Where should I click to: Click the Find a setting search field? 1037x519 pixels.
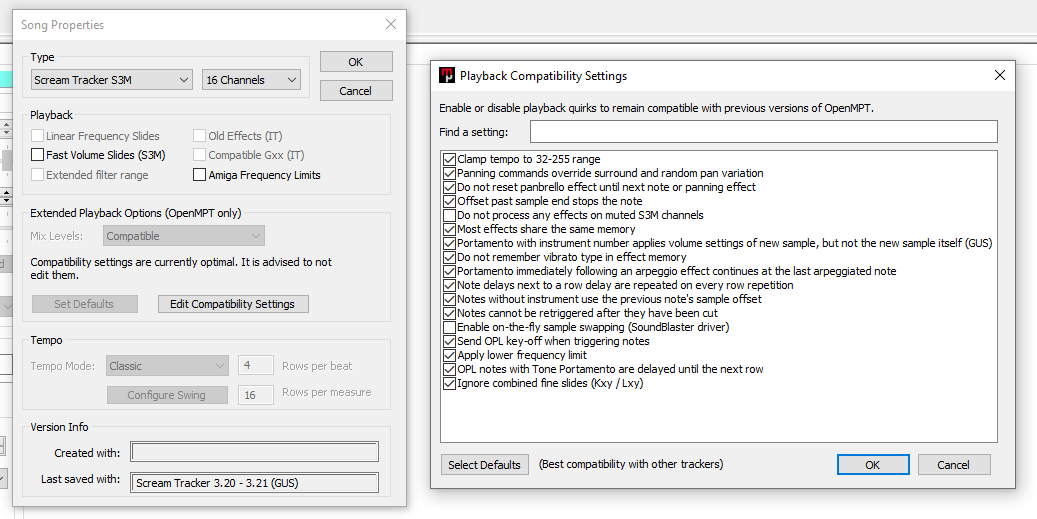(x=763, y=132)
